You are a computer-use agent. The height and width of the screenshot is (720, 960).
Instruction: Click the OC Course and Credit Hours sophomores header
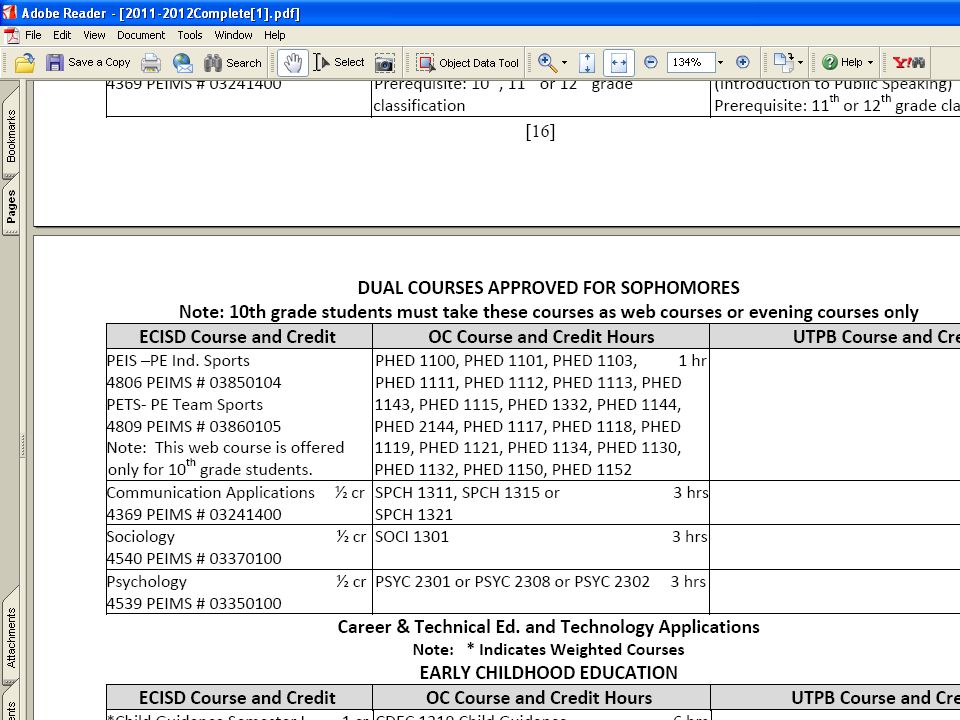tap(541, 337)
